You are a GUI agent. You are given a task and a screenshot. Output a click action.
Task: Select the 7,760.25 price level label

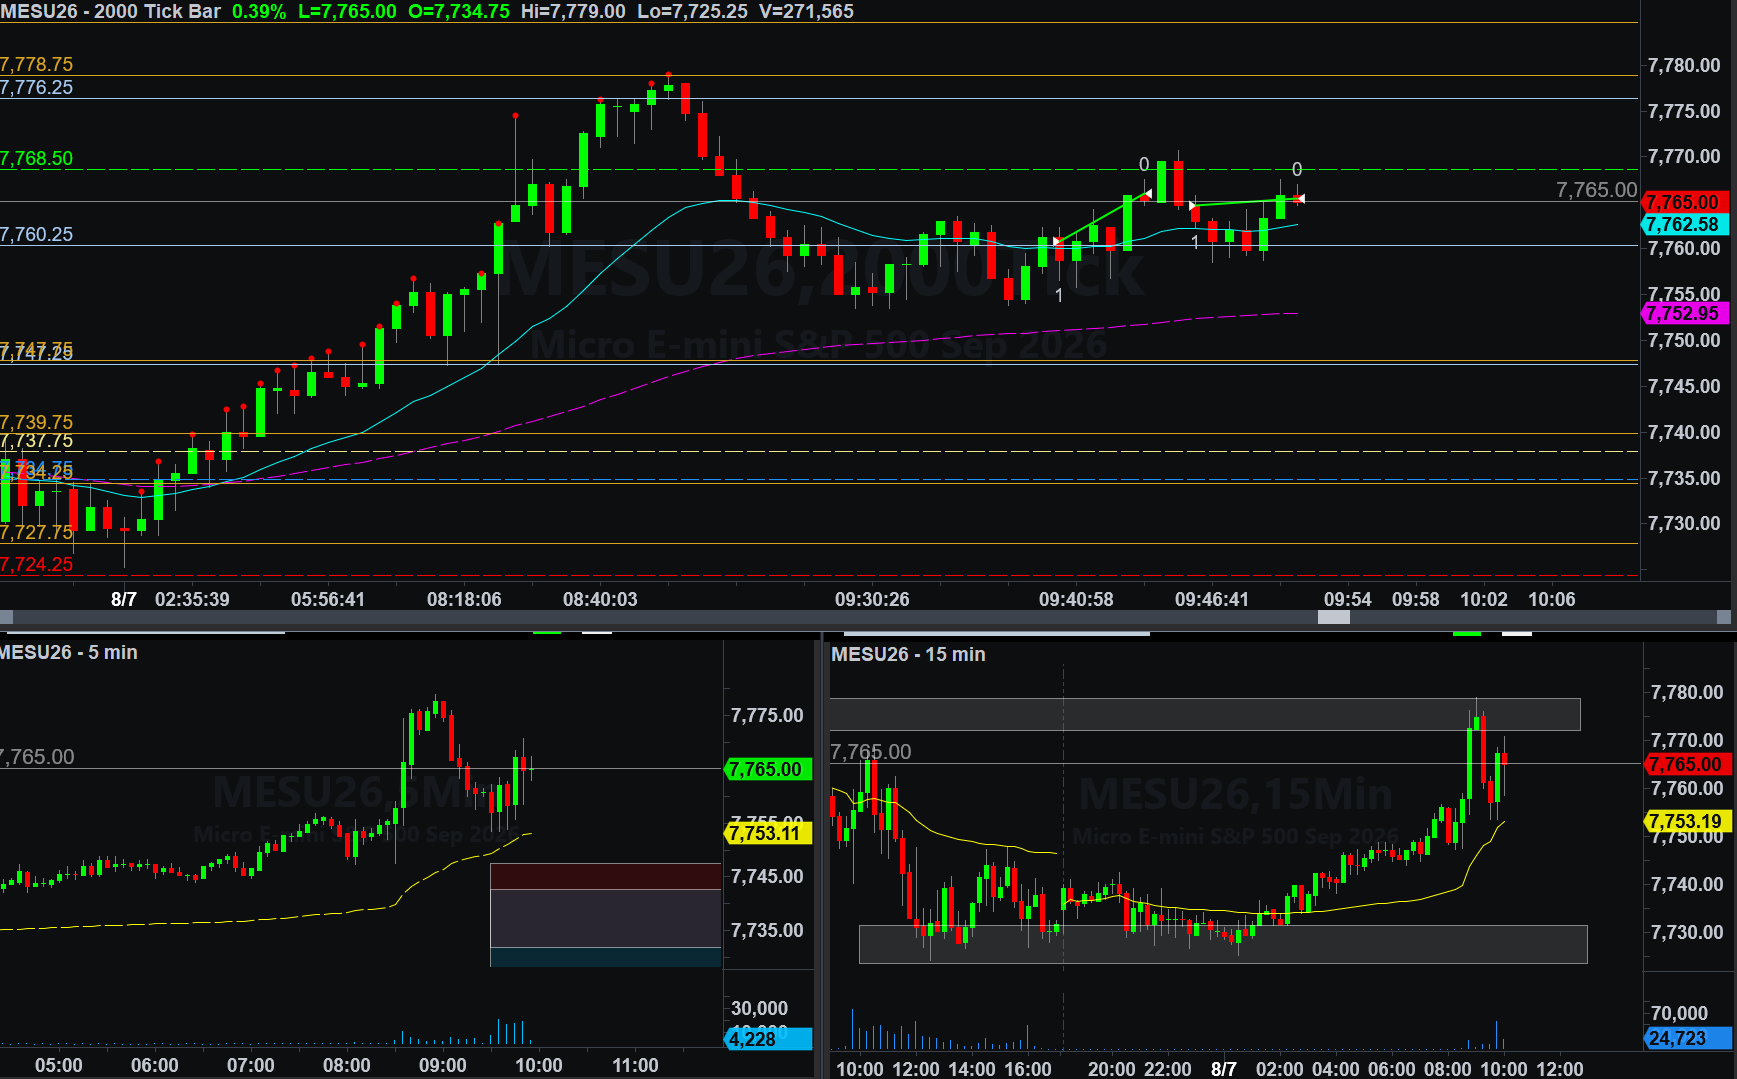(x=37, y=234)
